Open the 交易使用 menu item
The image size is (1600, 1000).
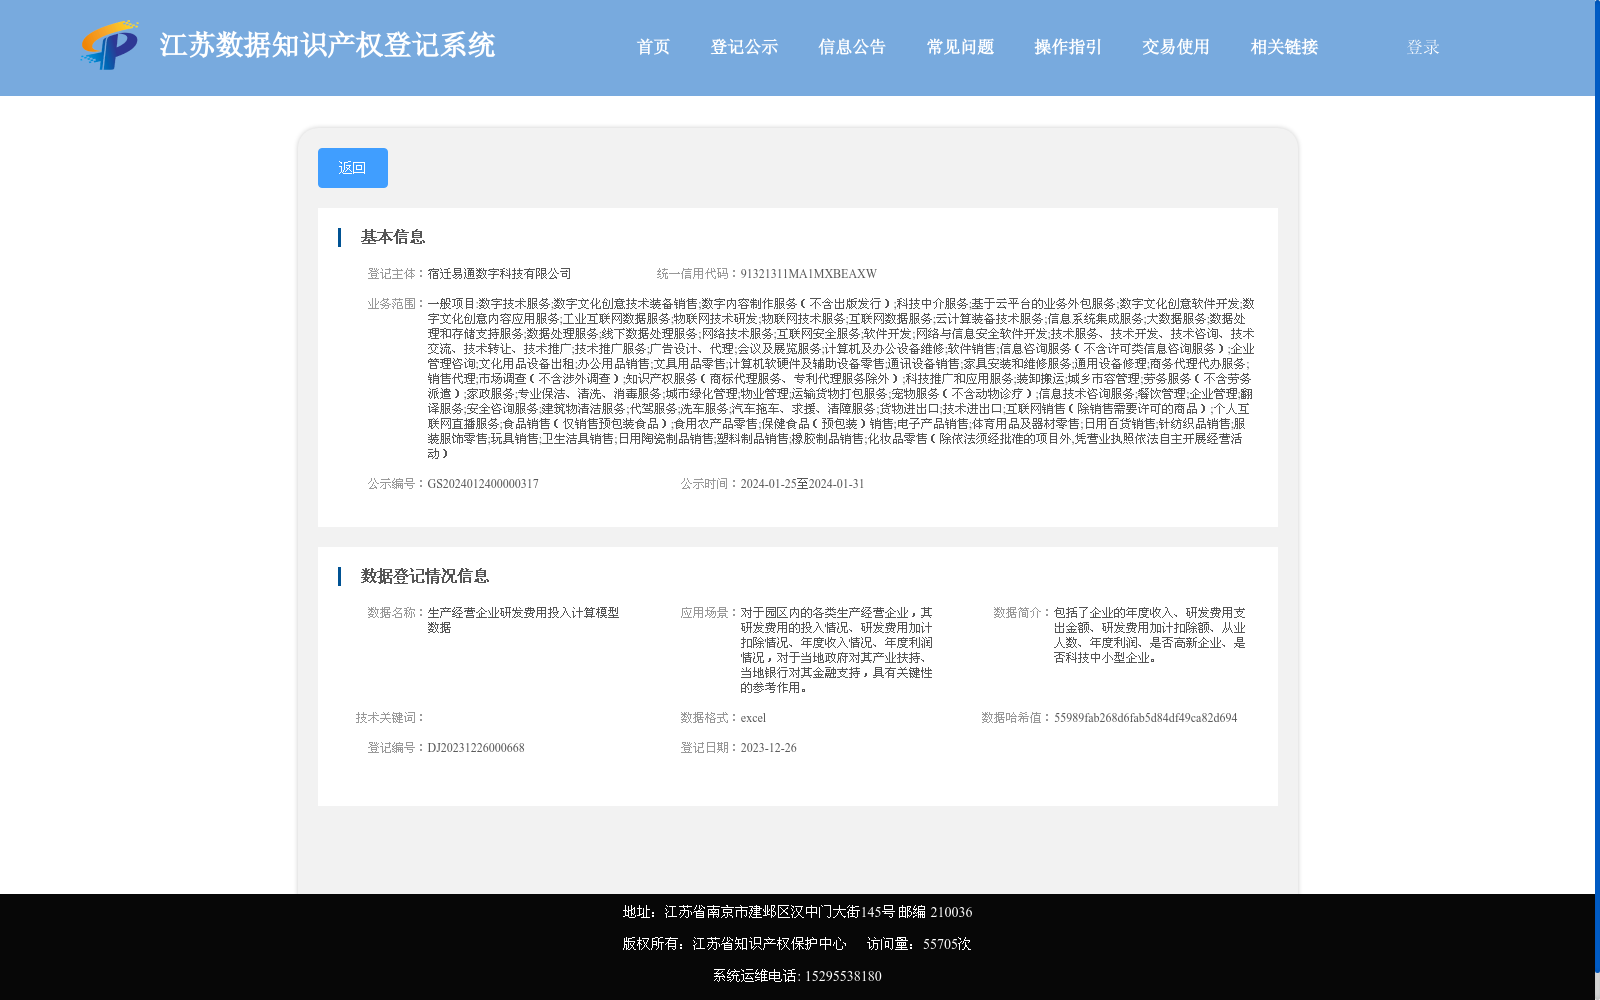pyautogui.click(x=1176, y=47)
